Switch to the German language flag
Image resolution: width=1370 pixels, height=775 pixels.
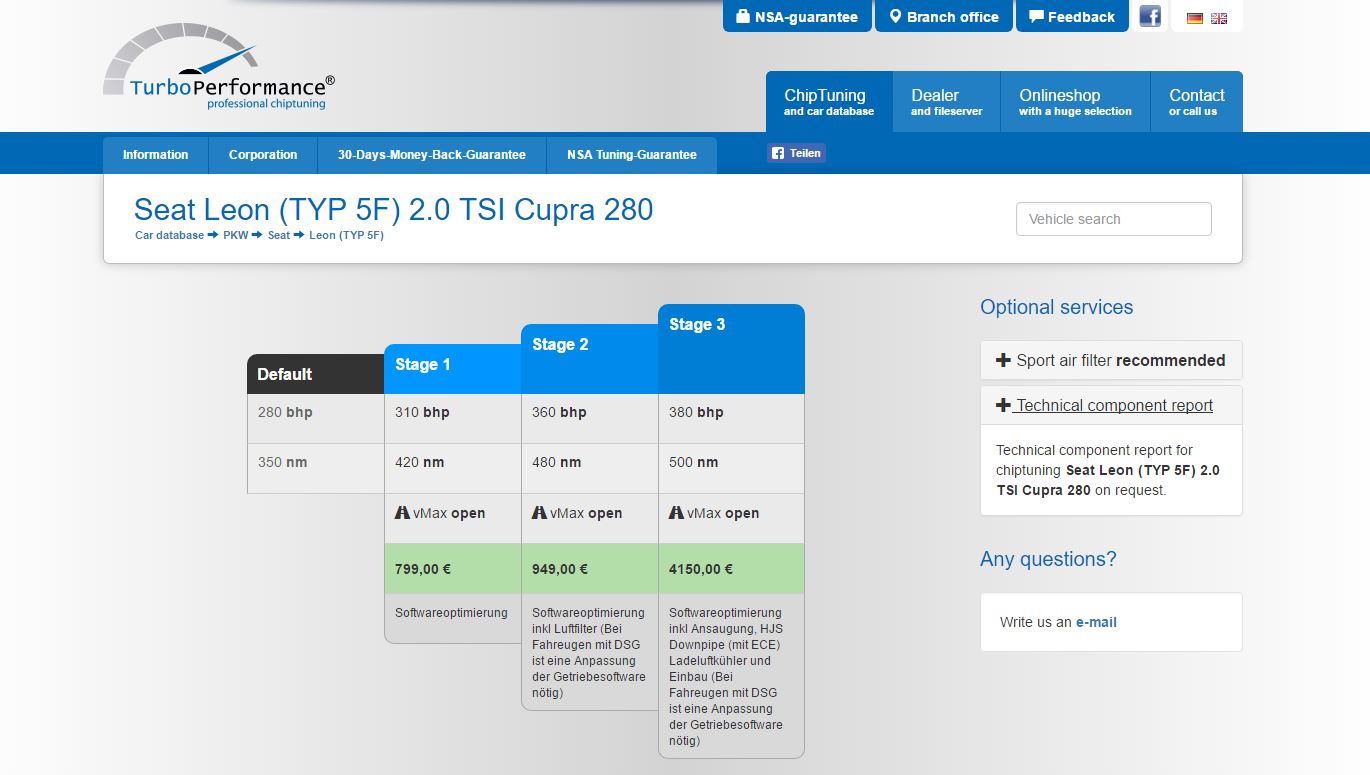pyautogui.click(x=1194, y=18)
